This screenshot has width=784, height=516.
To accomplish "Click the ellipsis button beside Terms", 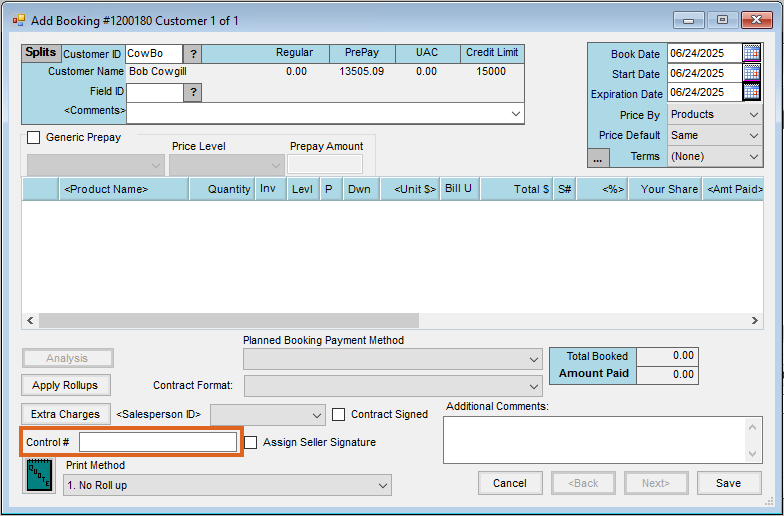I will tap(598, 158).
